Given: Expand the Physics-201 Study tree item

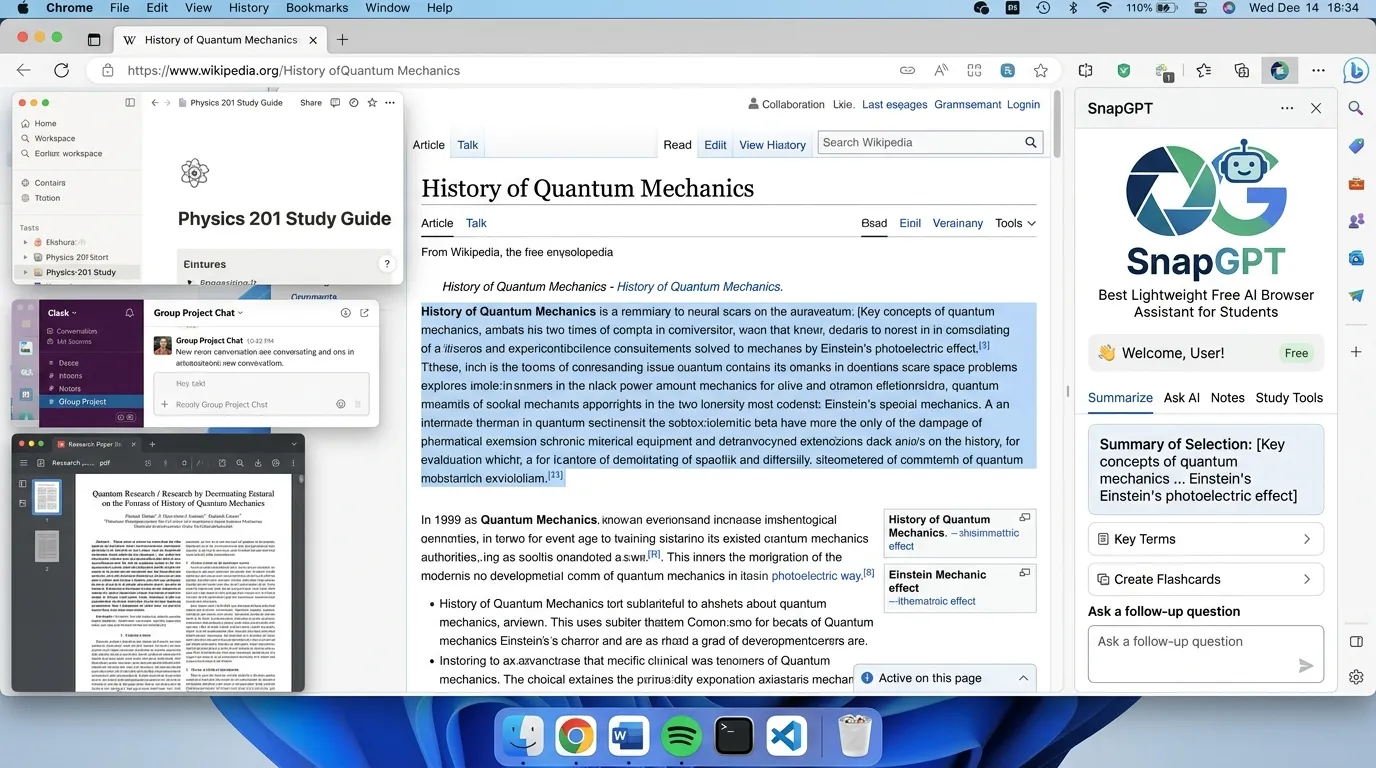Looking at the screenshot, I should click(25, 272).
